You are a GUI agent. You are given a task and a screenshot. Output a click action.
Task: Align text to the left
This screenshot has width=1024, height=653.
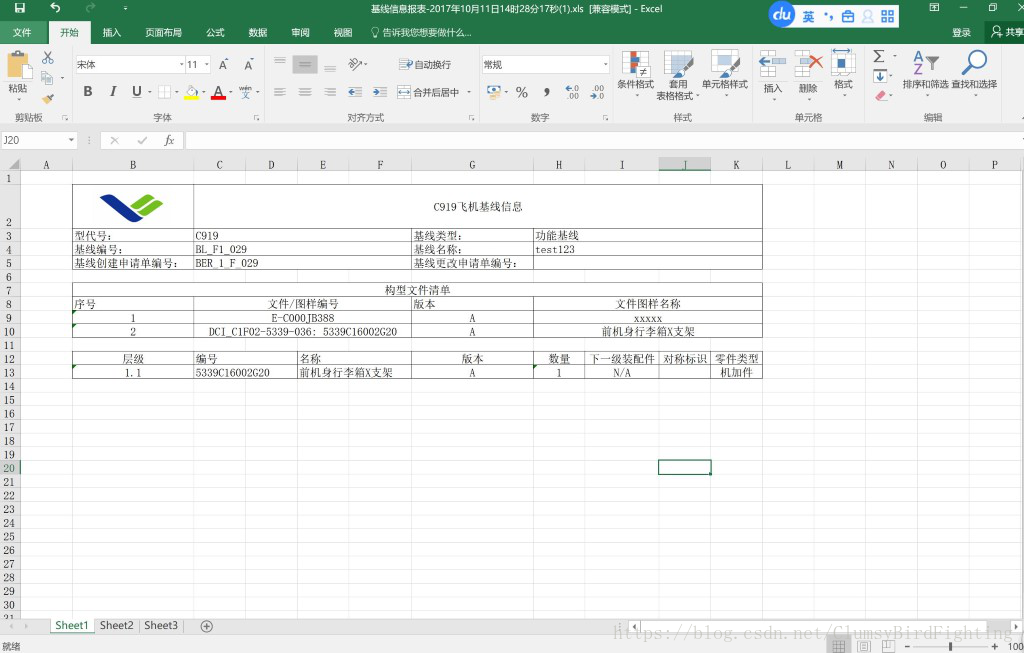pos(280,92)
